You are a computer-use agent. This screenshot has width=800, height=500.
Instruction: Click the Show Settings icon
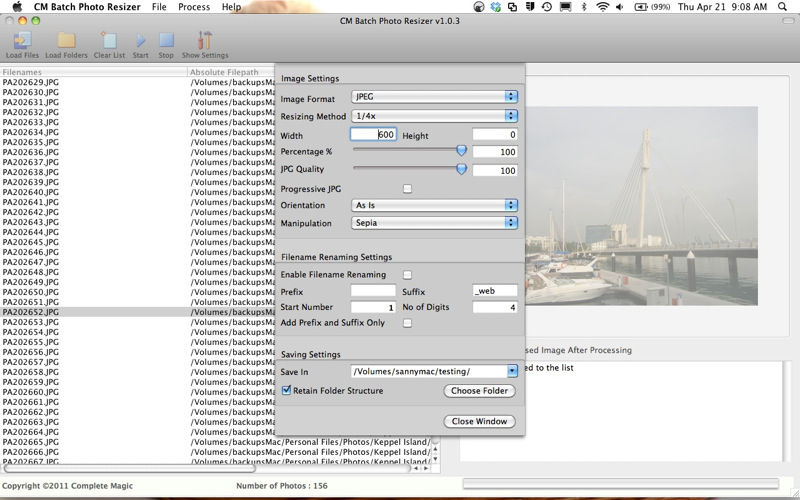pos(204,41)
